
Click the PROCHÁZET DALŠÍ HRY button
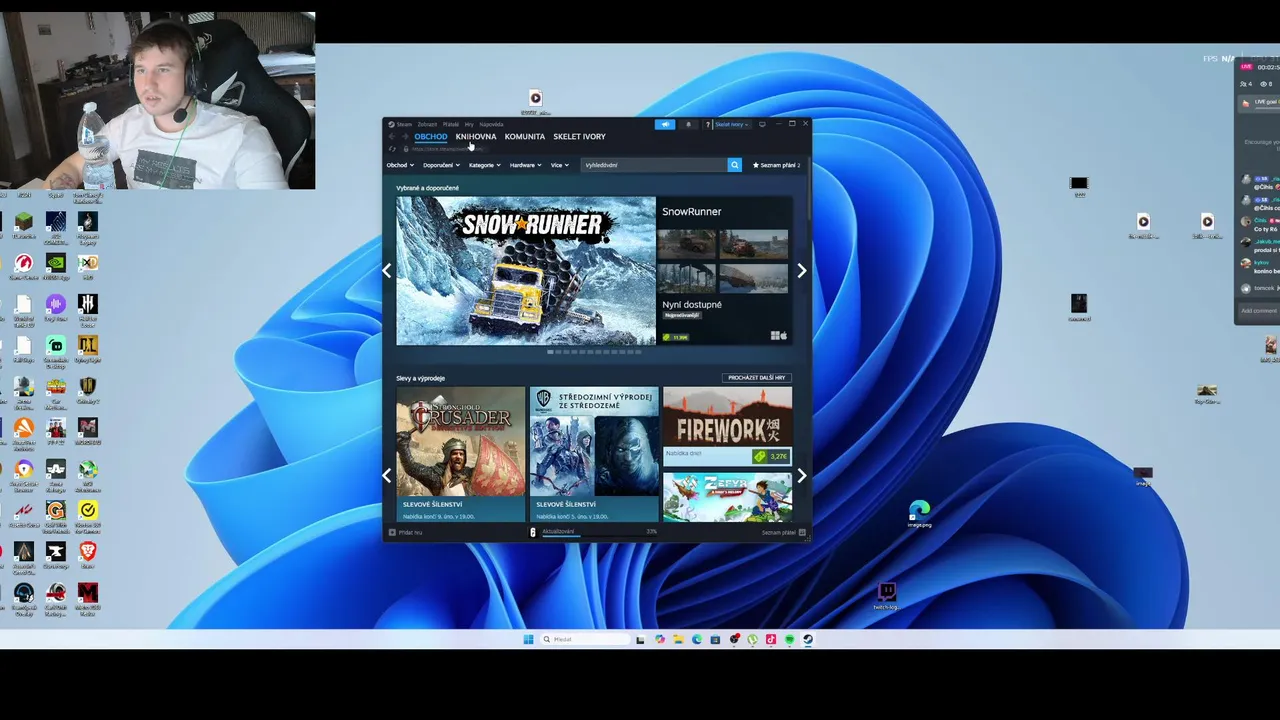[x=757, y=378]
